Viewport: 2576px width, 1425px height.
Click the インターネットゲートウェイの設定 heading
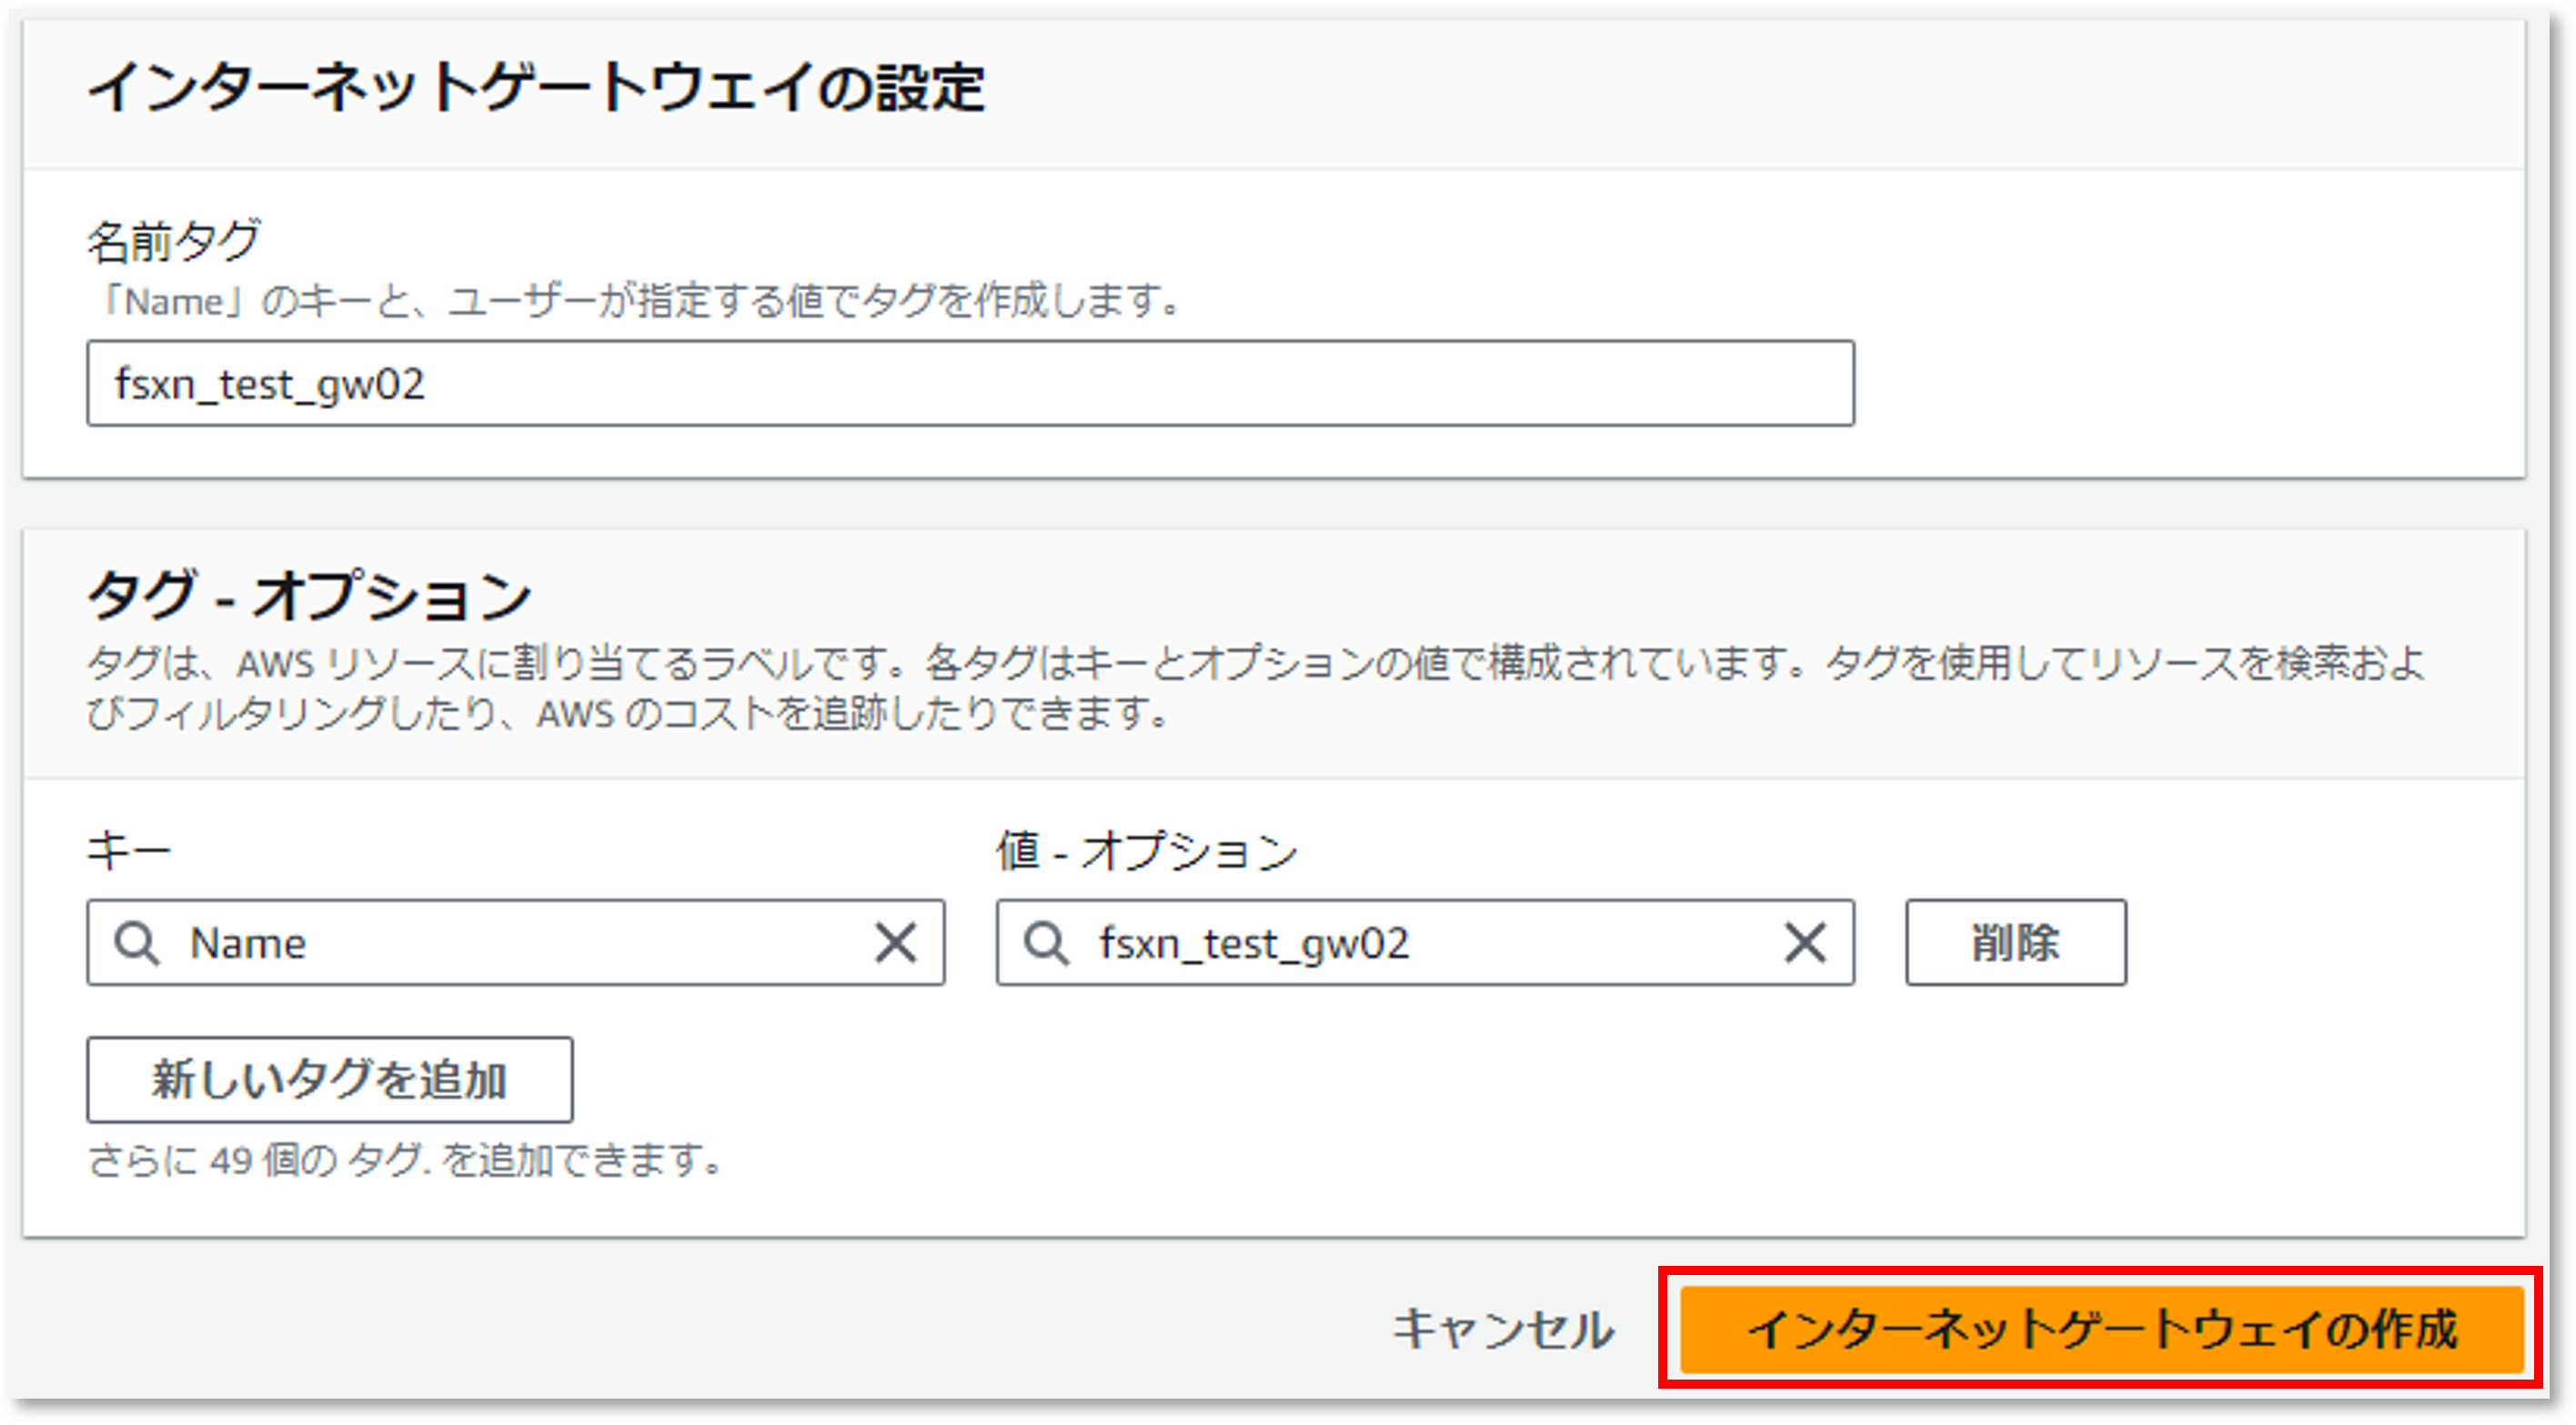tap(537, 87)
